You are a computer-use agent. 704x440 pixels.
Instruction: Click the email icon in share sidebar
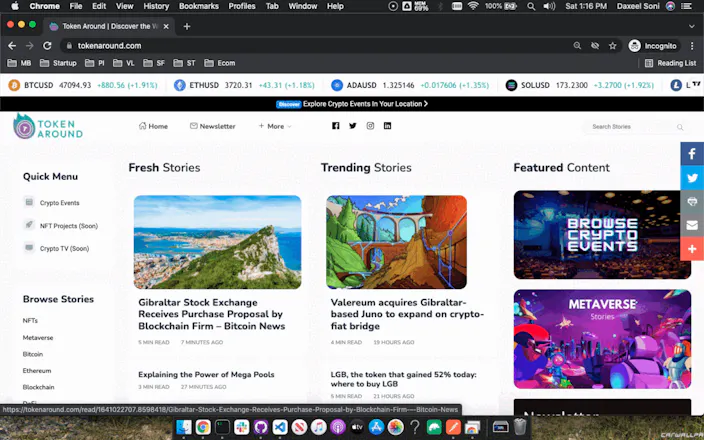(692, 225)
